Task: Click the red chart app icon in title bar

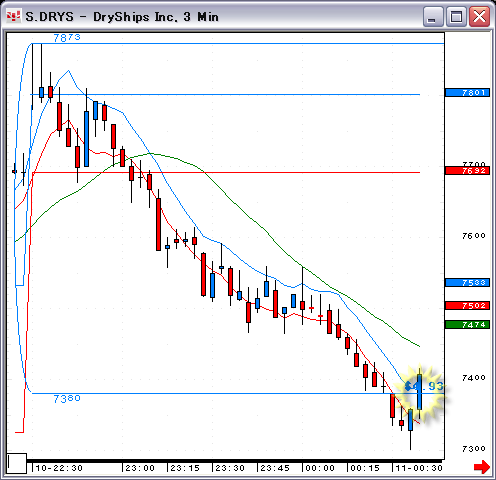Action: (13, 16)
